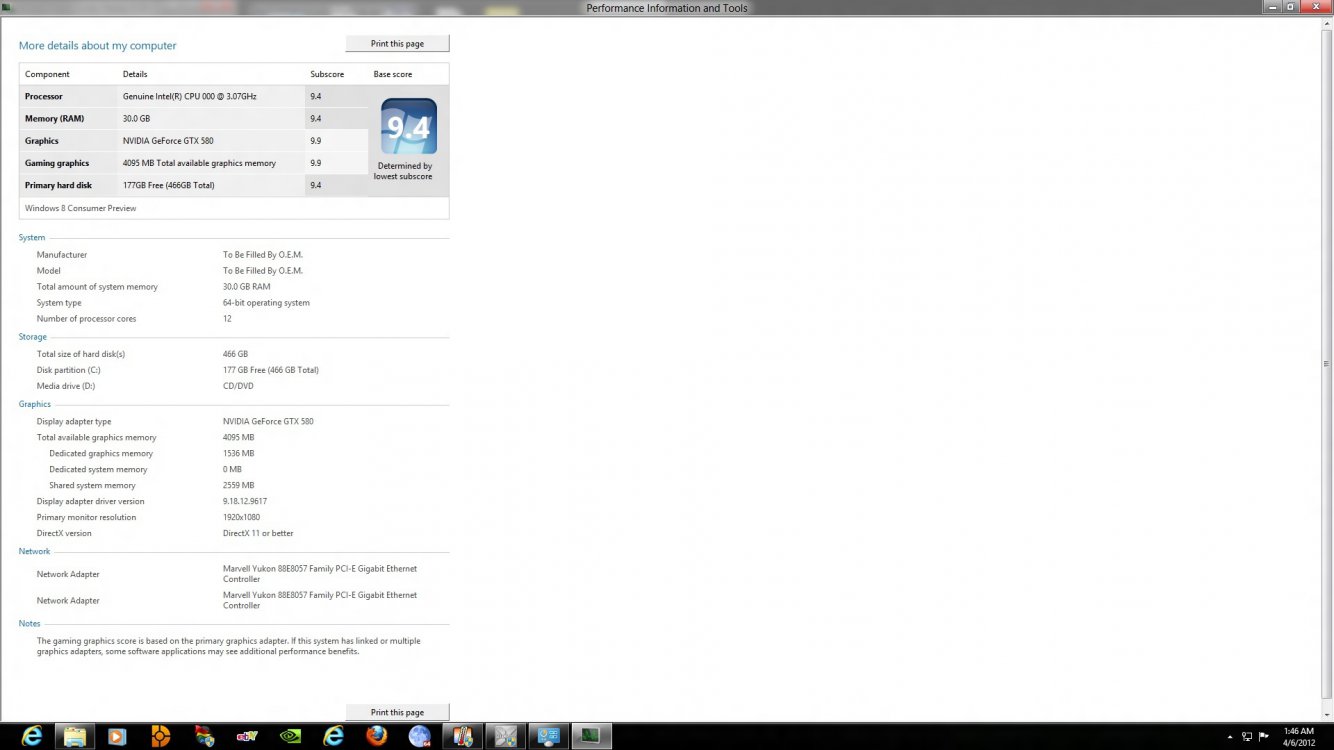
Task: Click the 9.9 subscore in Gaming graphics row
Action: click(x=316, y=163)
